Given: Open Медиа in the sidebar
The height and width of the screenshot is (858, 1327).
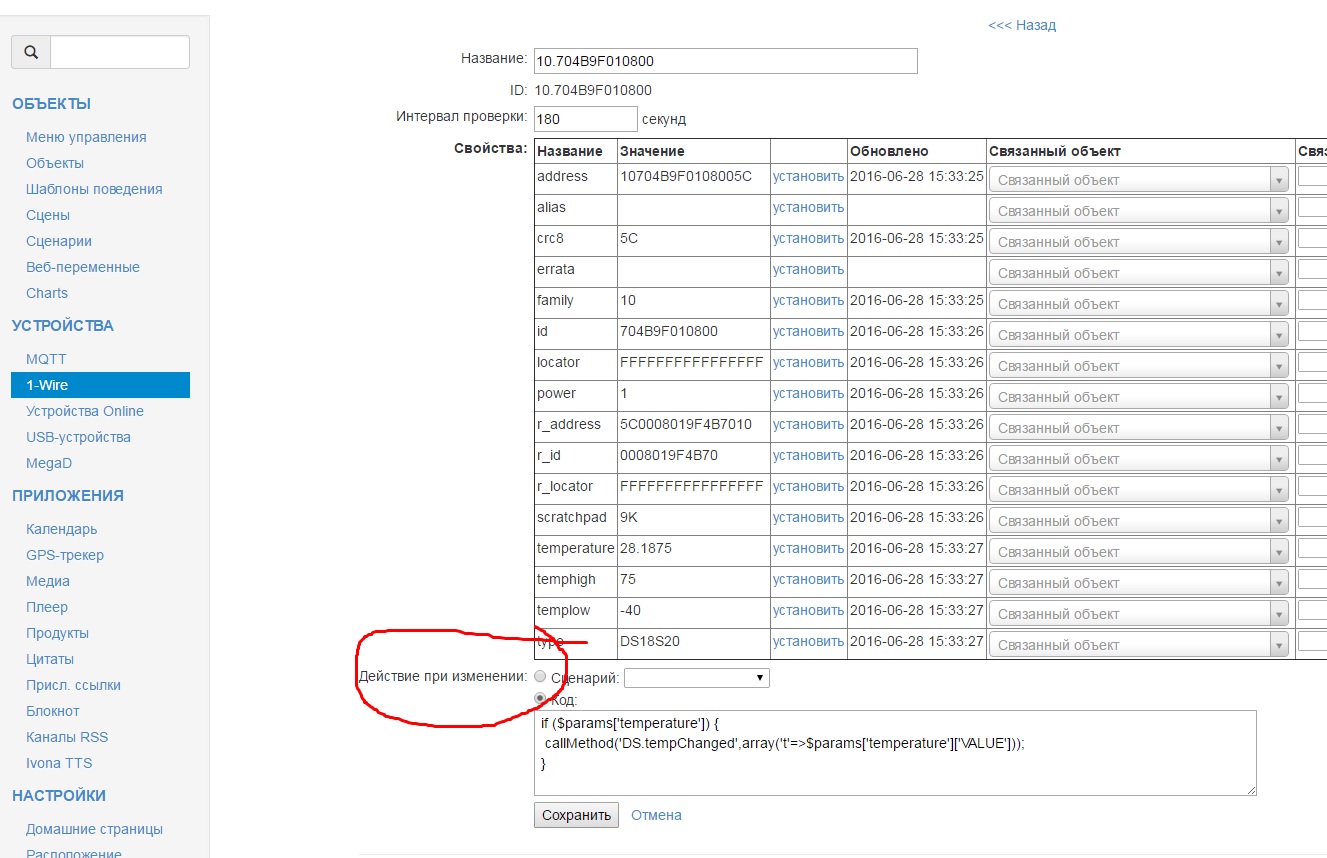Looking at the screenshot, I should click(x=48, y=581).
